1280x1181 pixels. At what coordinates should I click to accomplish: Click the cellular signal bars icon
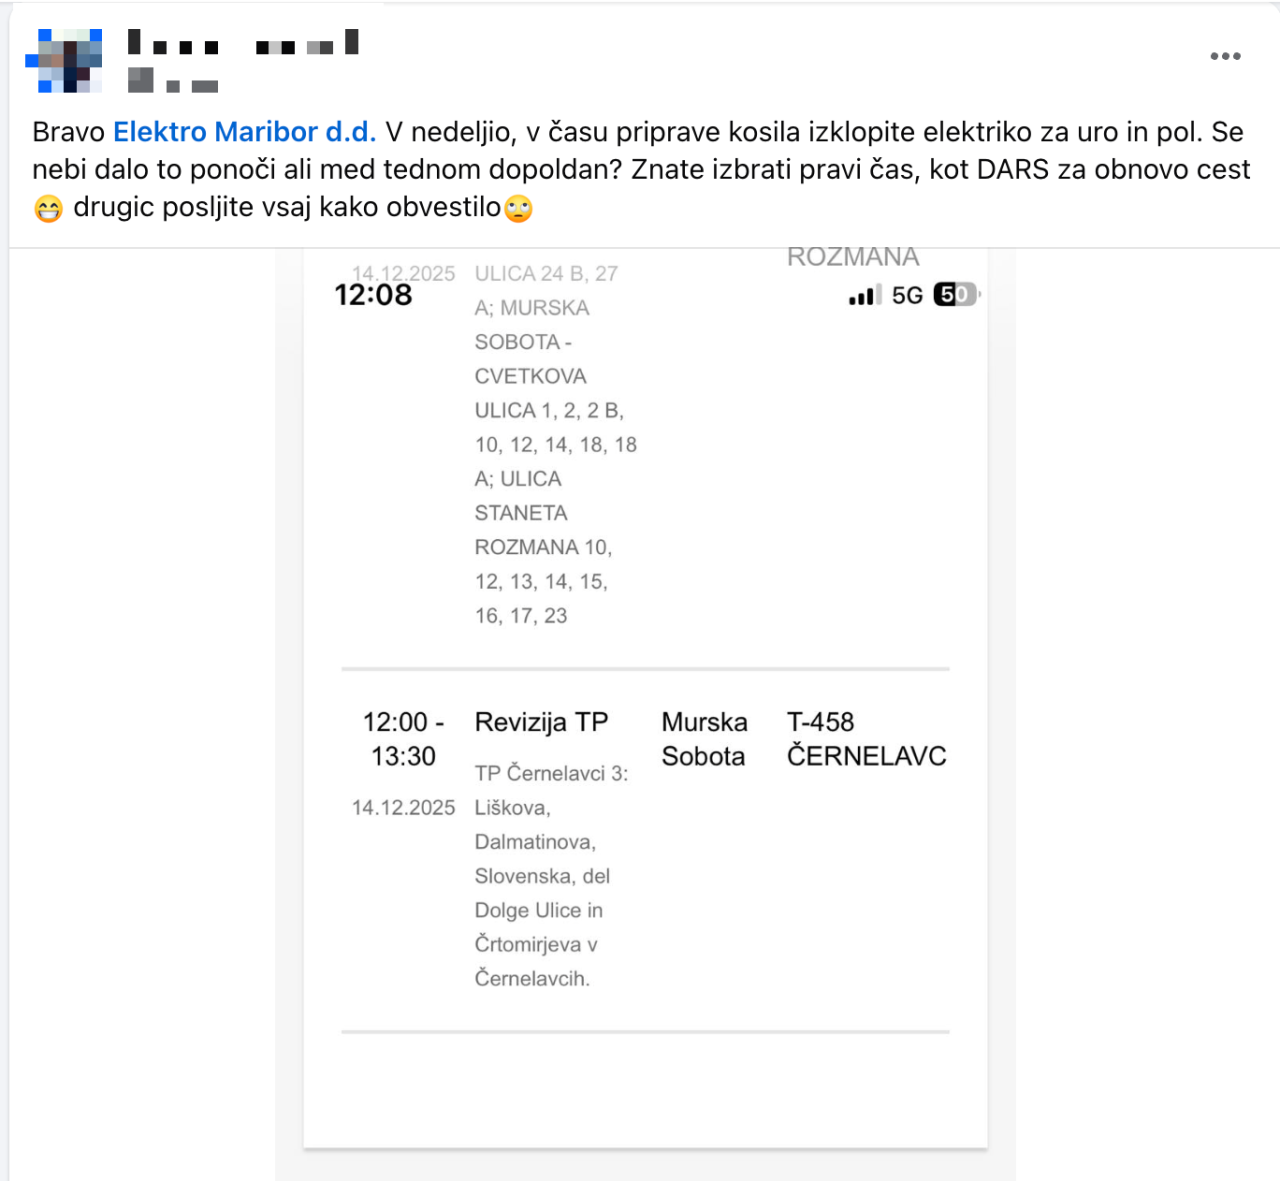click(x=864, y=295)
